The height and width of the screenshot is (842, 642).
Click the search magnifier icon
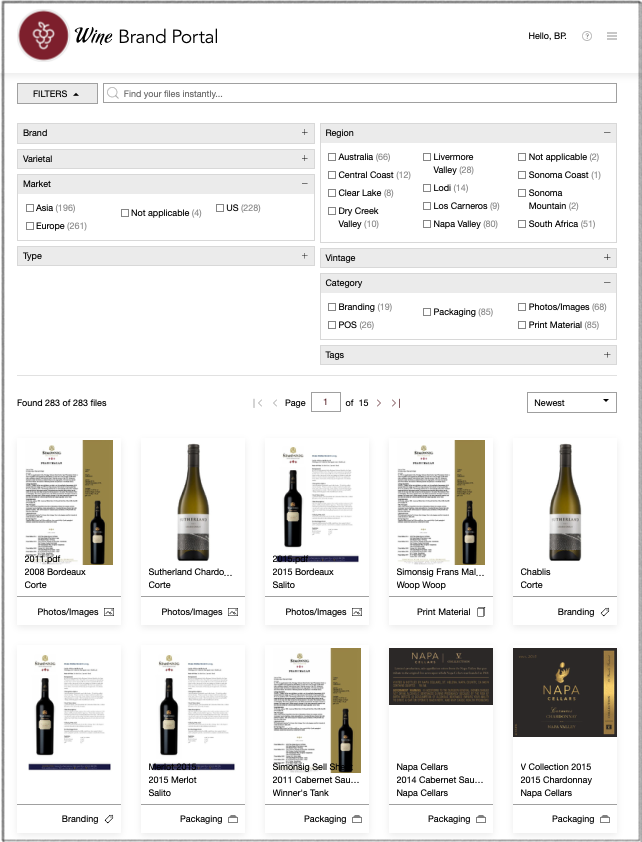pos(113,93)
